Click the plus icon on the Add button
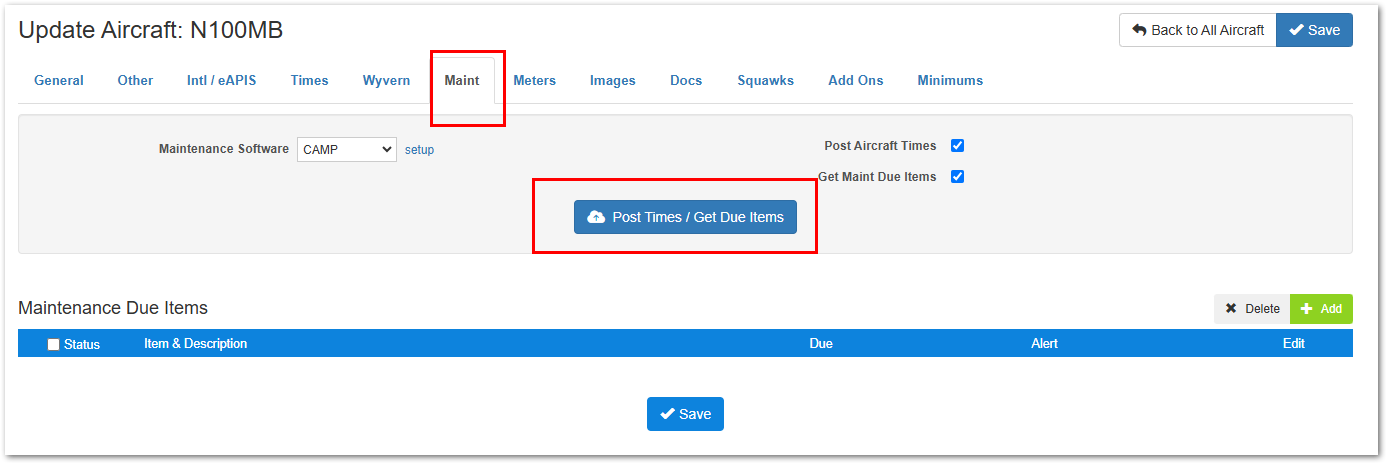 [1306, 309]
